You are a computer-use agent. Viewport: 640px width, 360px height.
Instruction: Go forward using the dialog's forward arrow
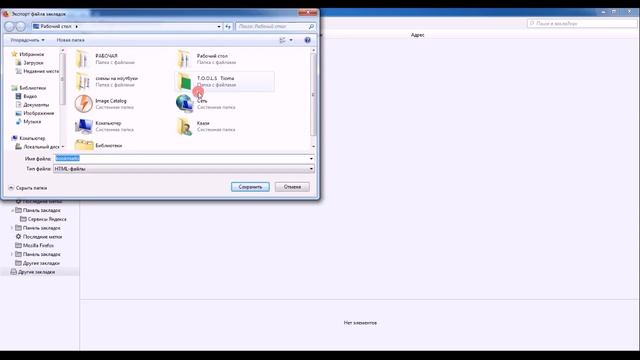[x=20, y=27]
